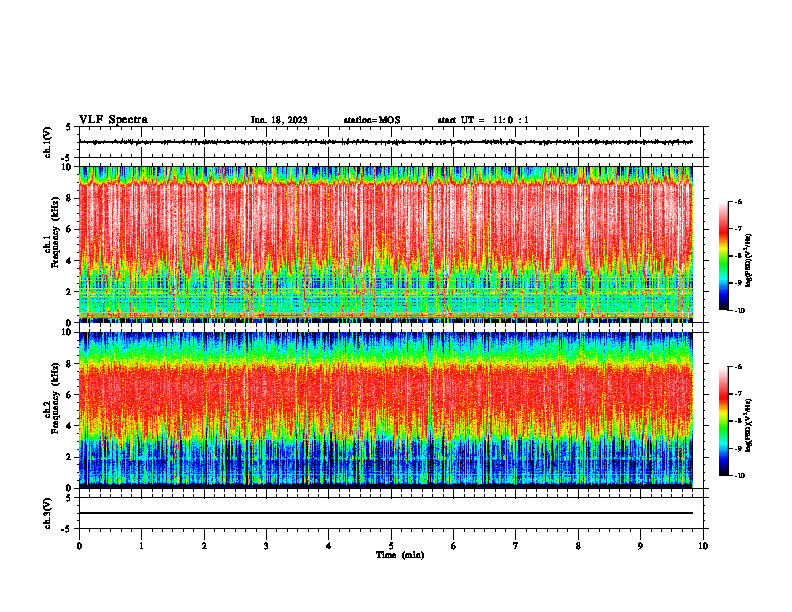This screenshot has width=792, height=612.
Task: Click the time axis tick label "10"
Action: (x=703, y=546)
